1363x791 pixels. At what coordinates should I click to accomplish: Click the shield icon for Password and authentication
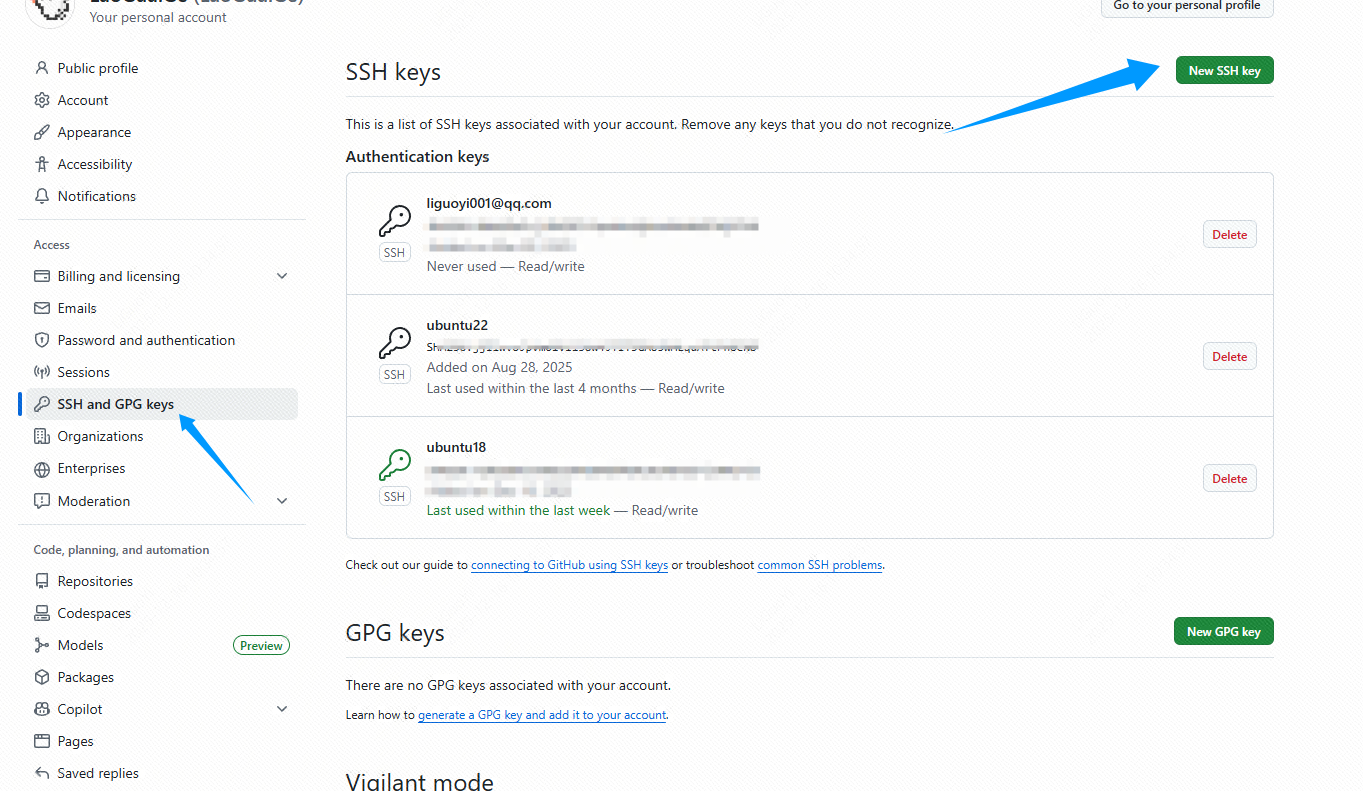pos(42,340)
